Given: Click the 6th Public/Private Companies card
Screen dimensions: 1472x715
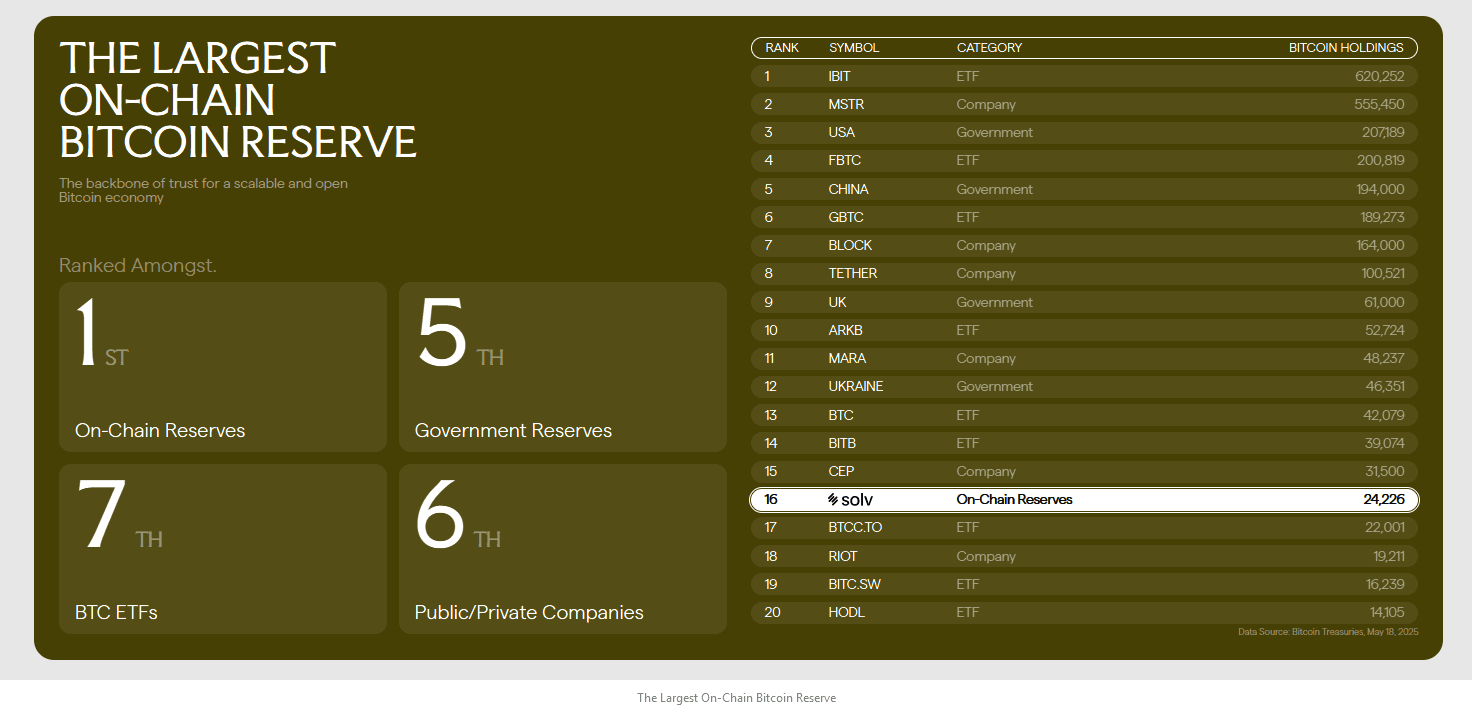Looking at the screenshot, I should (563, 549).
